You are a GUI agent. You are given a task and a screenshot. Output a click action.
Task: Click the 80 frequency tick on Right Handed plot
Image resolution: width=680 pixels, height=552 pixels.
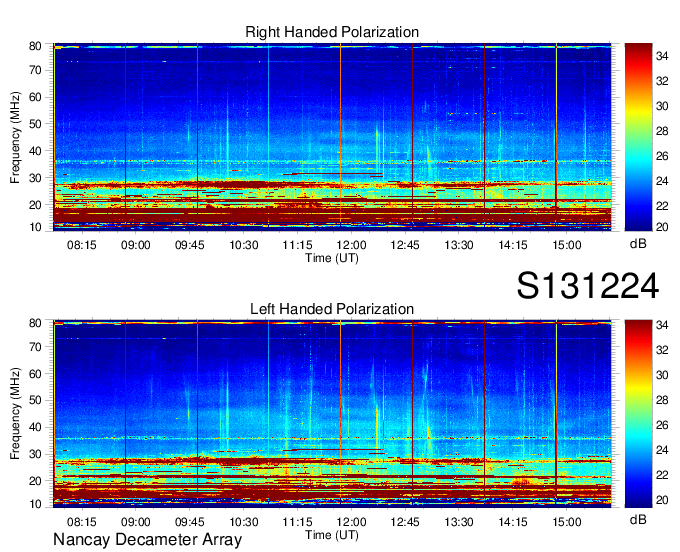click(x=35, y=46)
